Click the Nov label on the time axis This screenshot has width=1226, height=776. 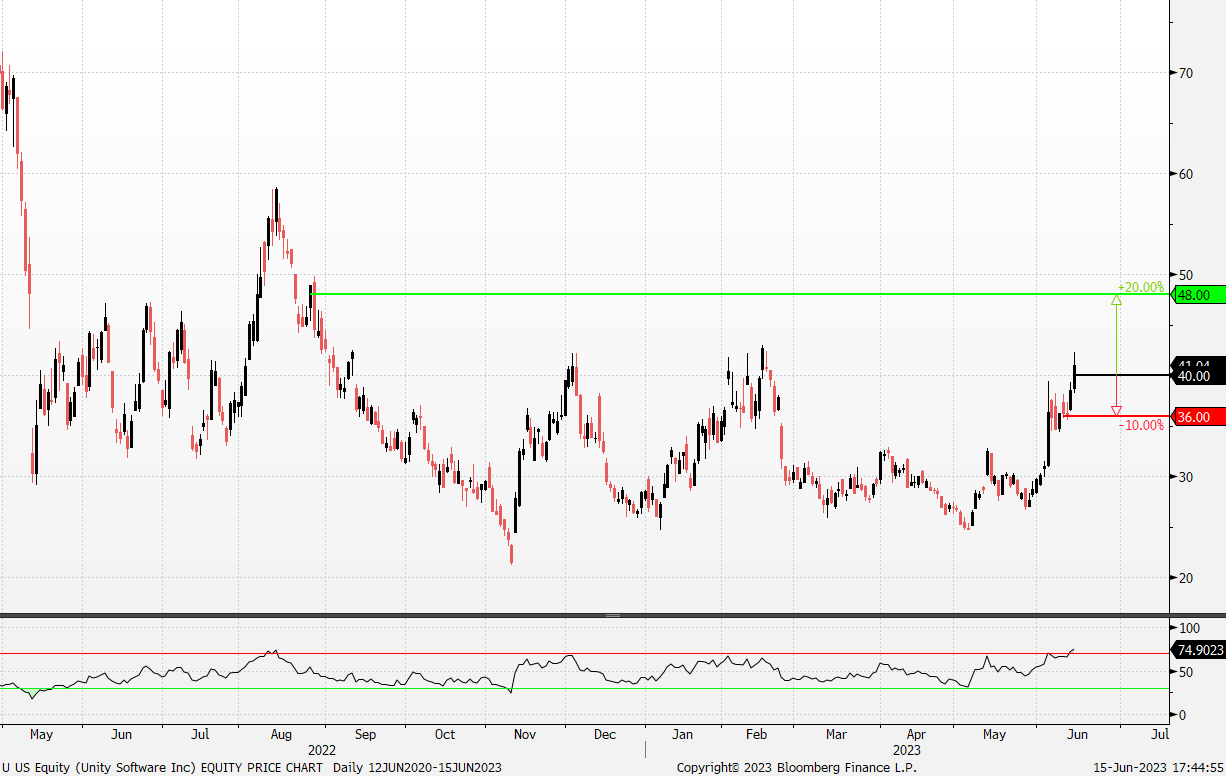pos(524,735)
